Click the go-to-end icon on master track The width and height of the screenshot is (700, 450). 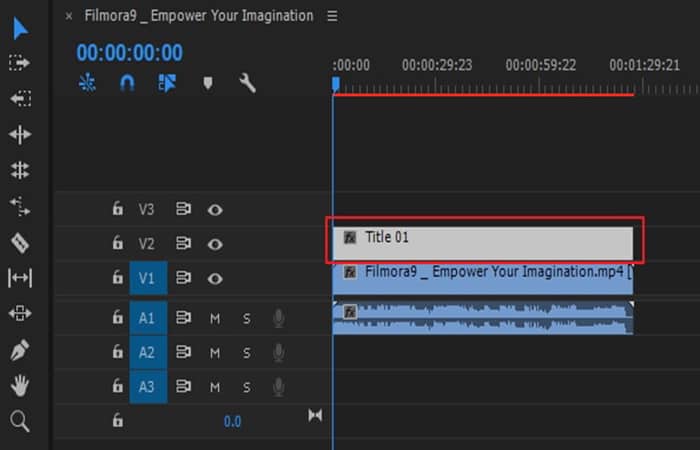(x=315, y=416)
